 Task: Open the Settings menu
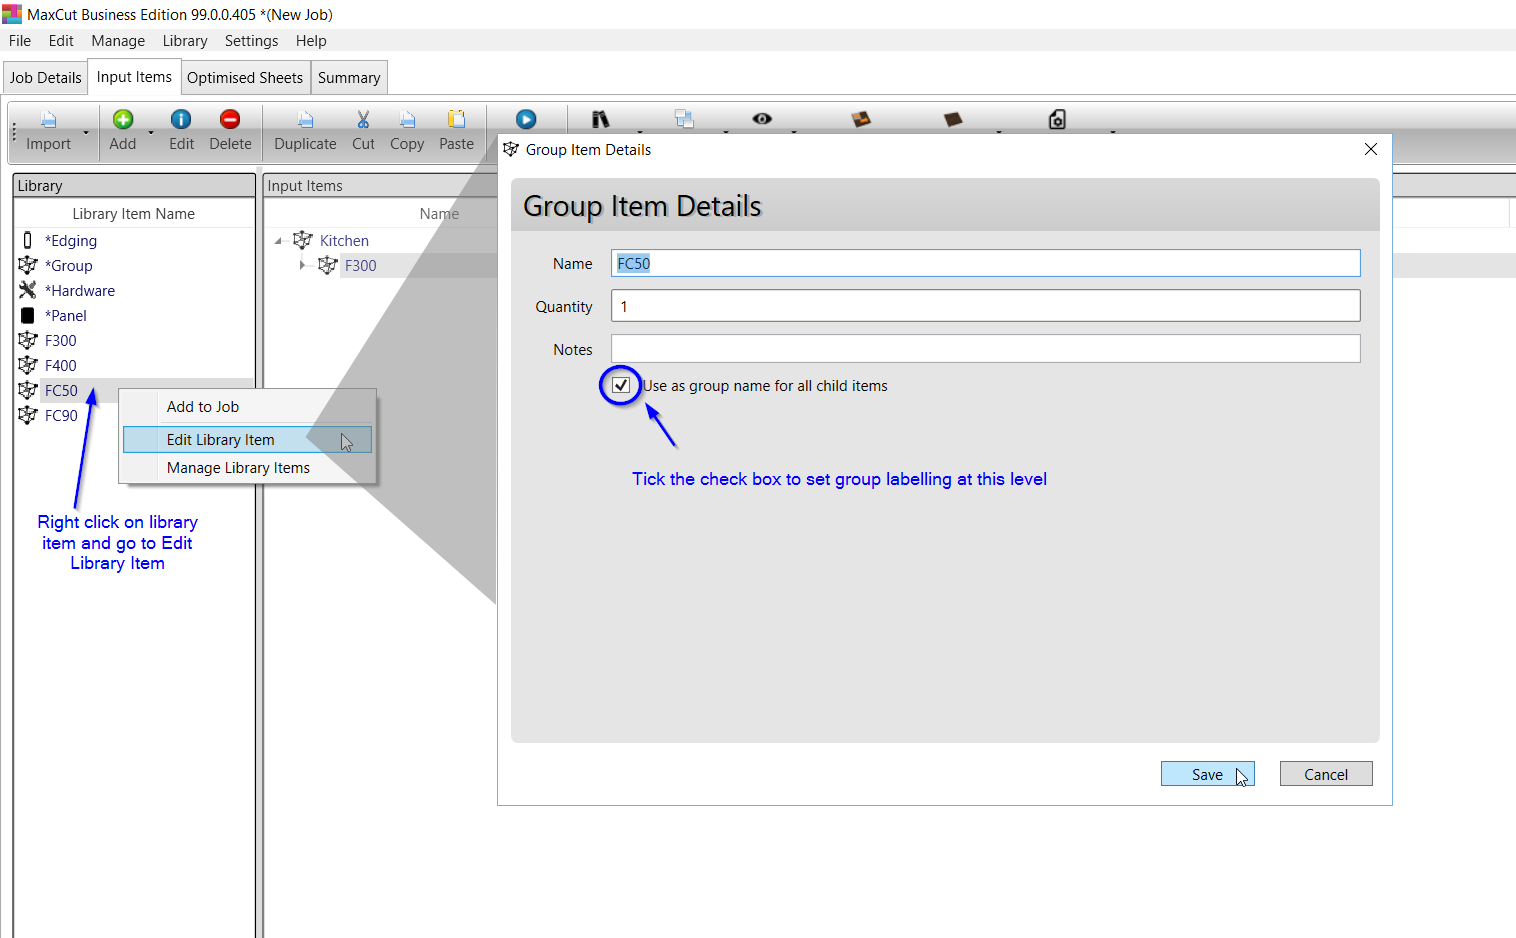[x=252, y=41]
